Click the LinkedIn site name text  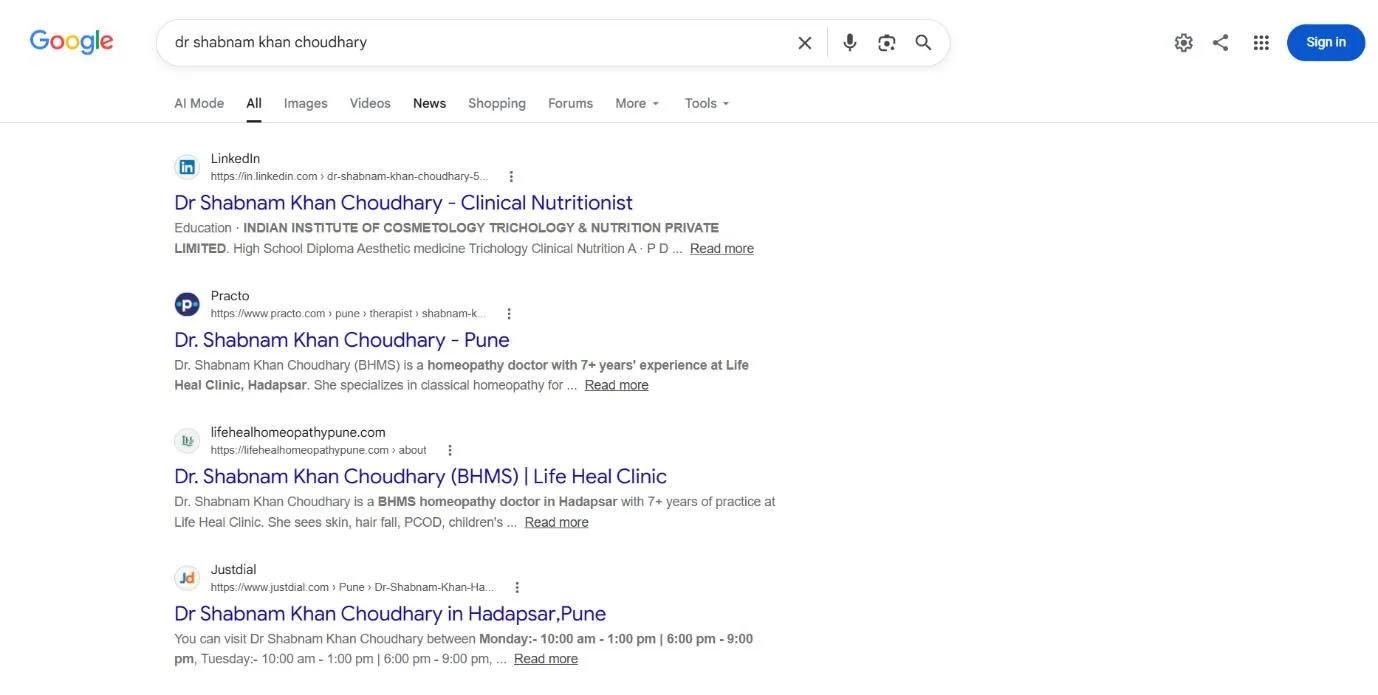tap(235, 159)
